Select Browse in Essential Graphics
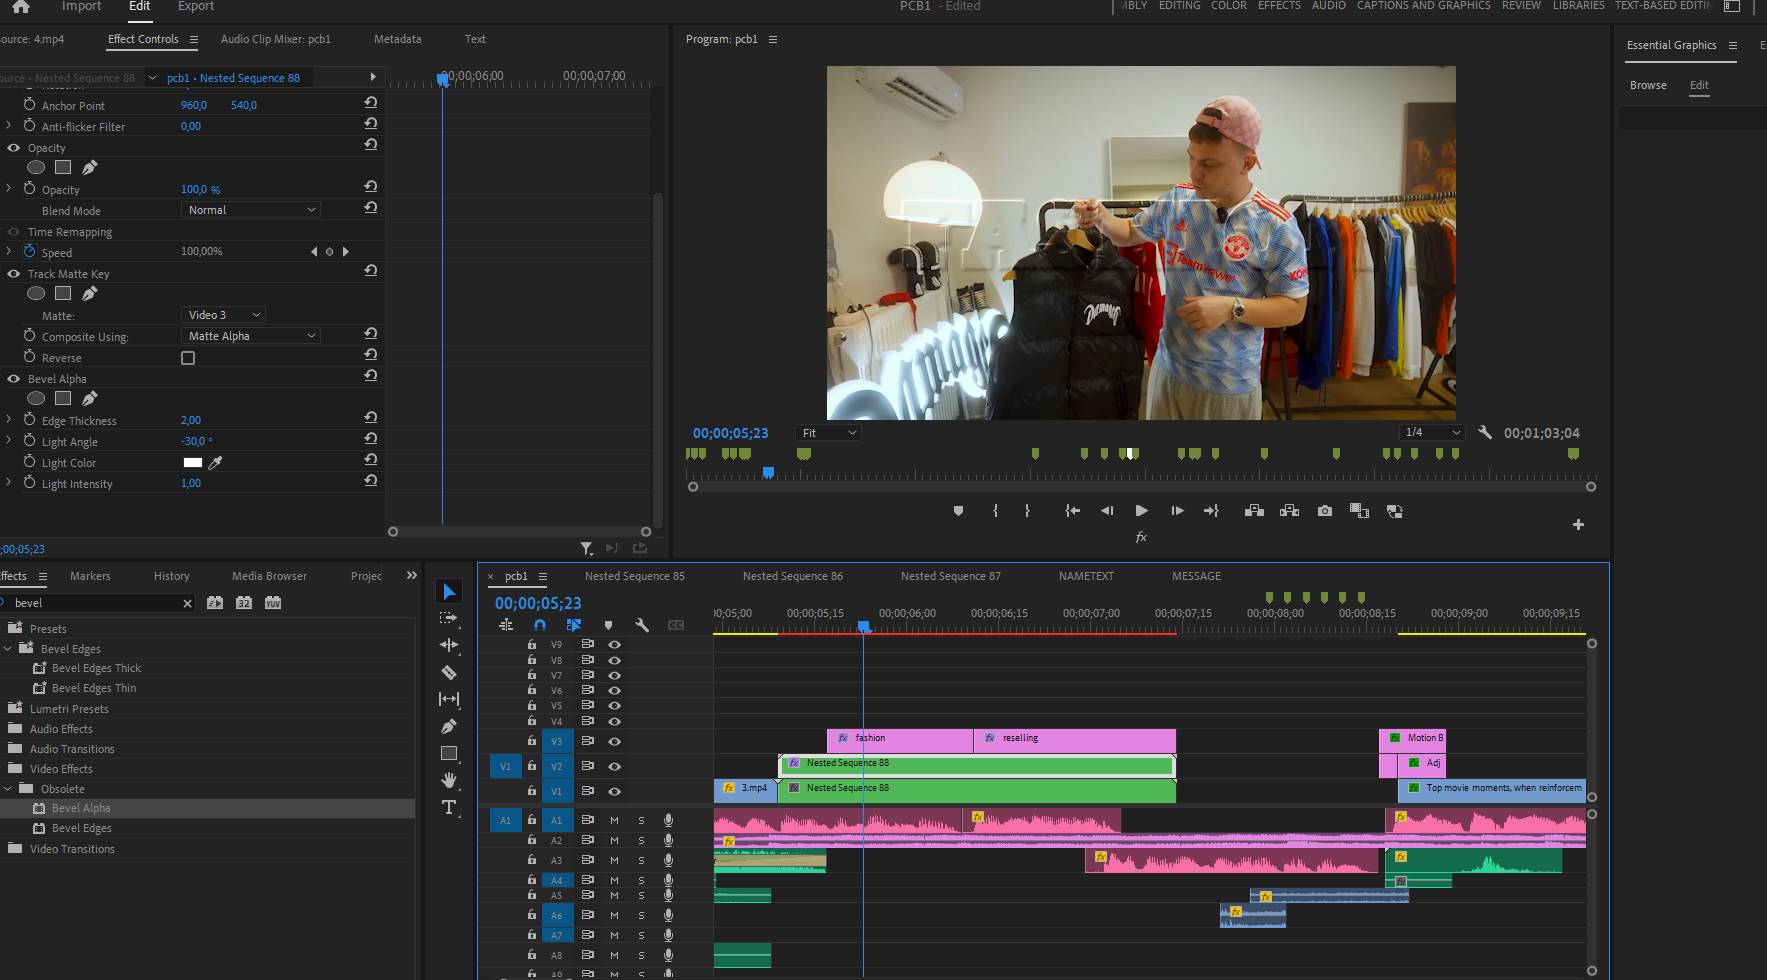1767x980 pixels. pos(1648,85)
